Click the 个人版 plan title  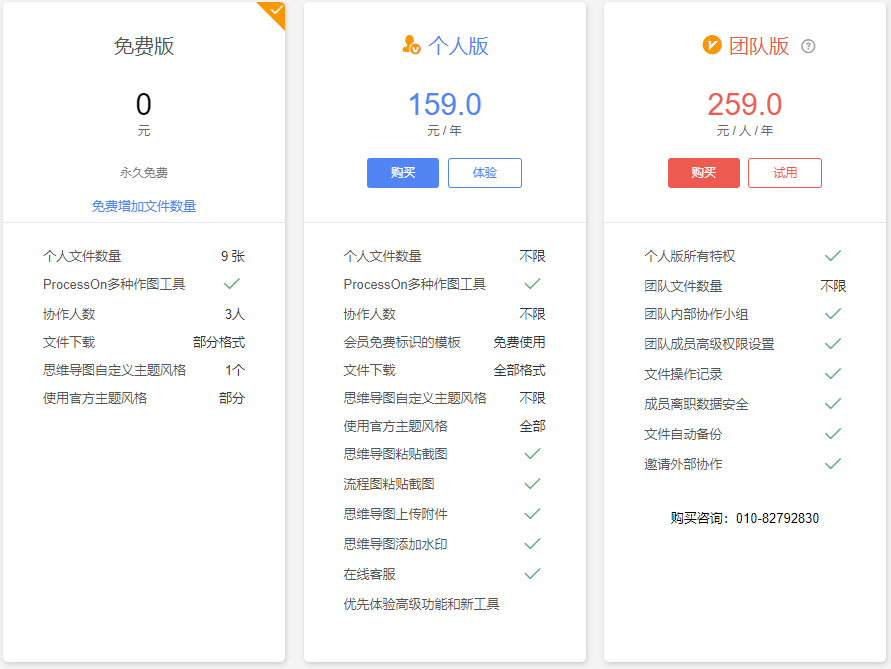tap(458, 46)
